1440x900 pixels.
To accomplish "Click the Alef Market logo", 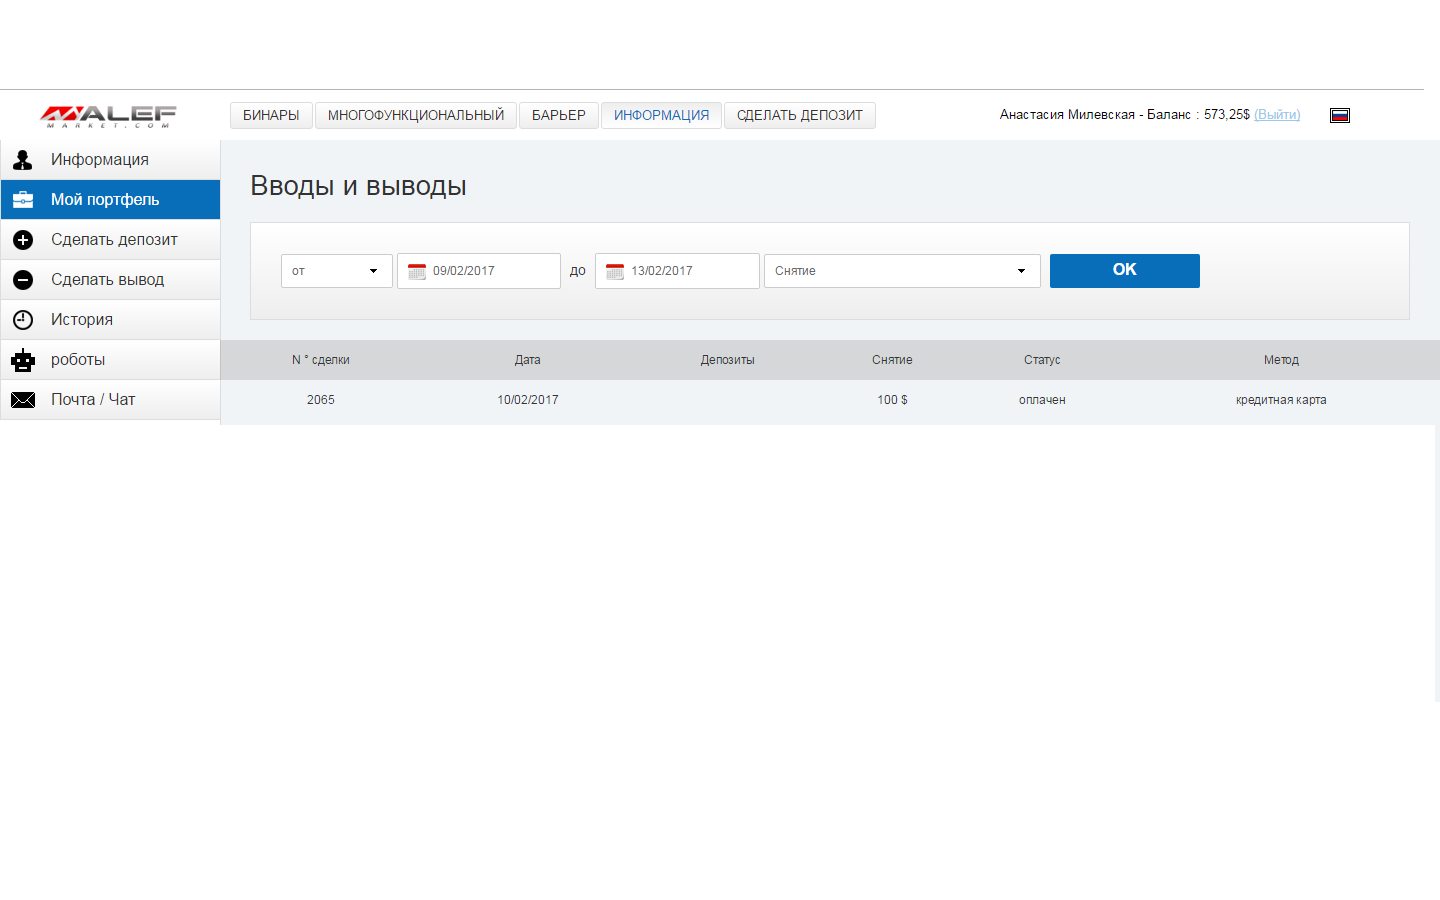I will click(108, 116).
